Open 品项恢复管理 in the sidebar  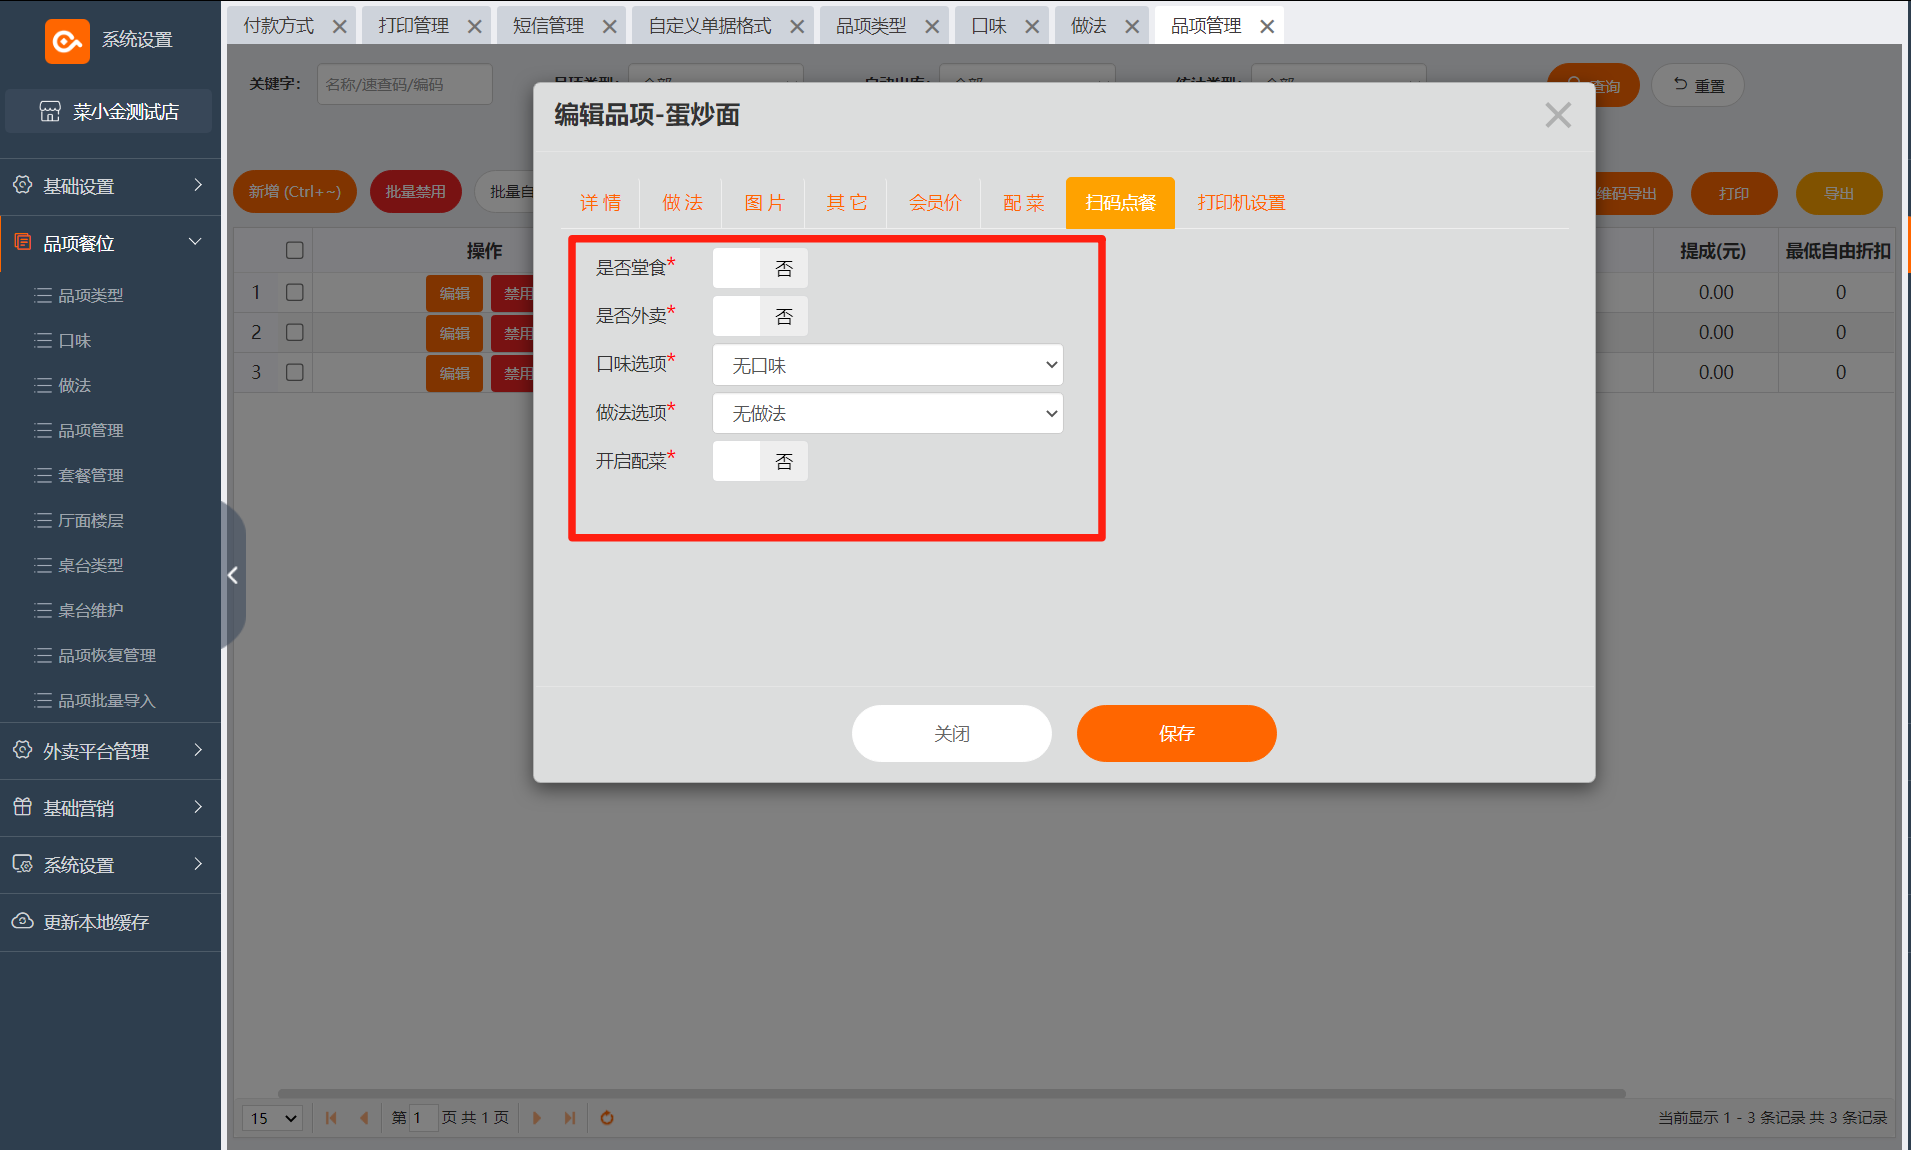tap(107, 655)
